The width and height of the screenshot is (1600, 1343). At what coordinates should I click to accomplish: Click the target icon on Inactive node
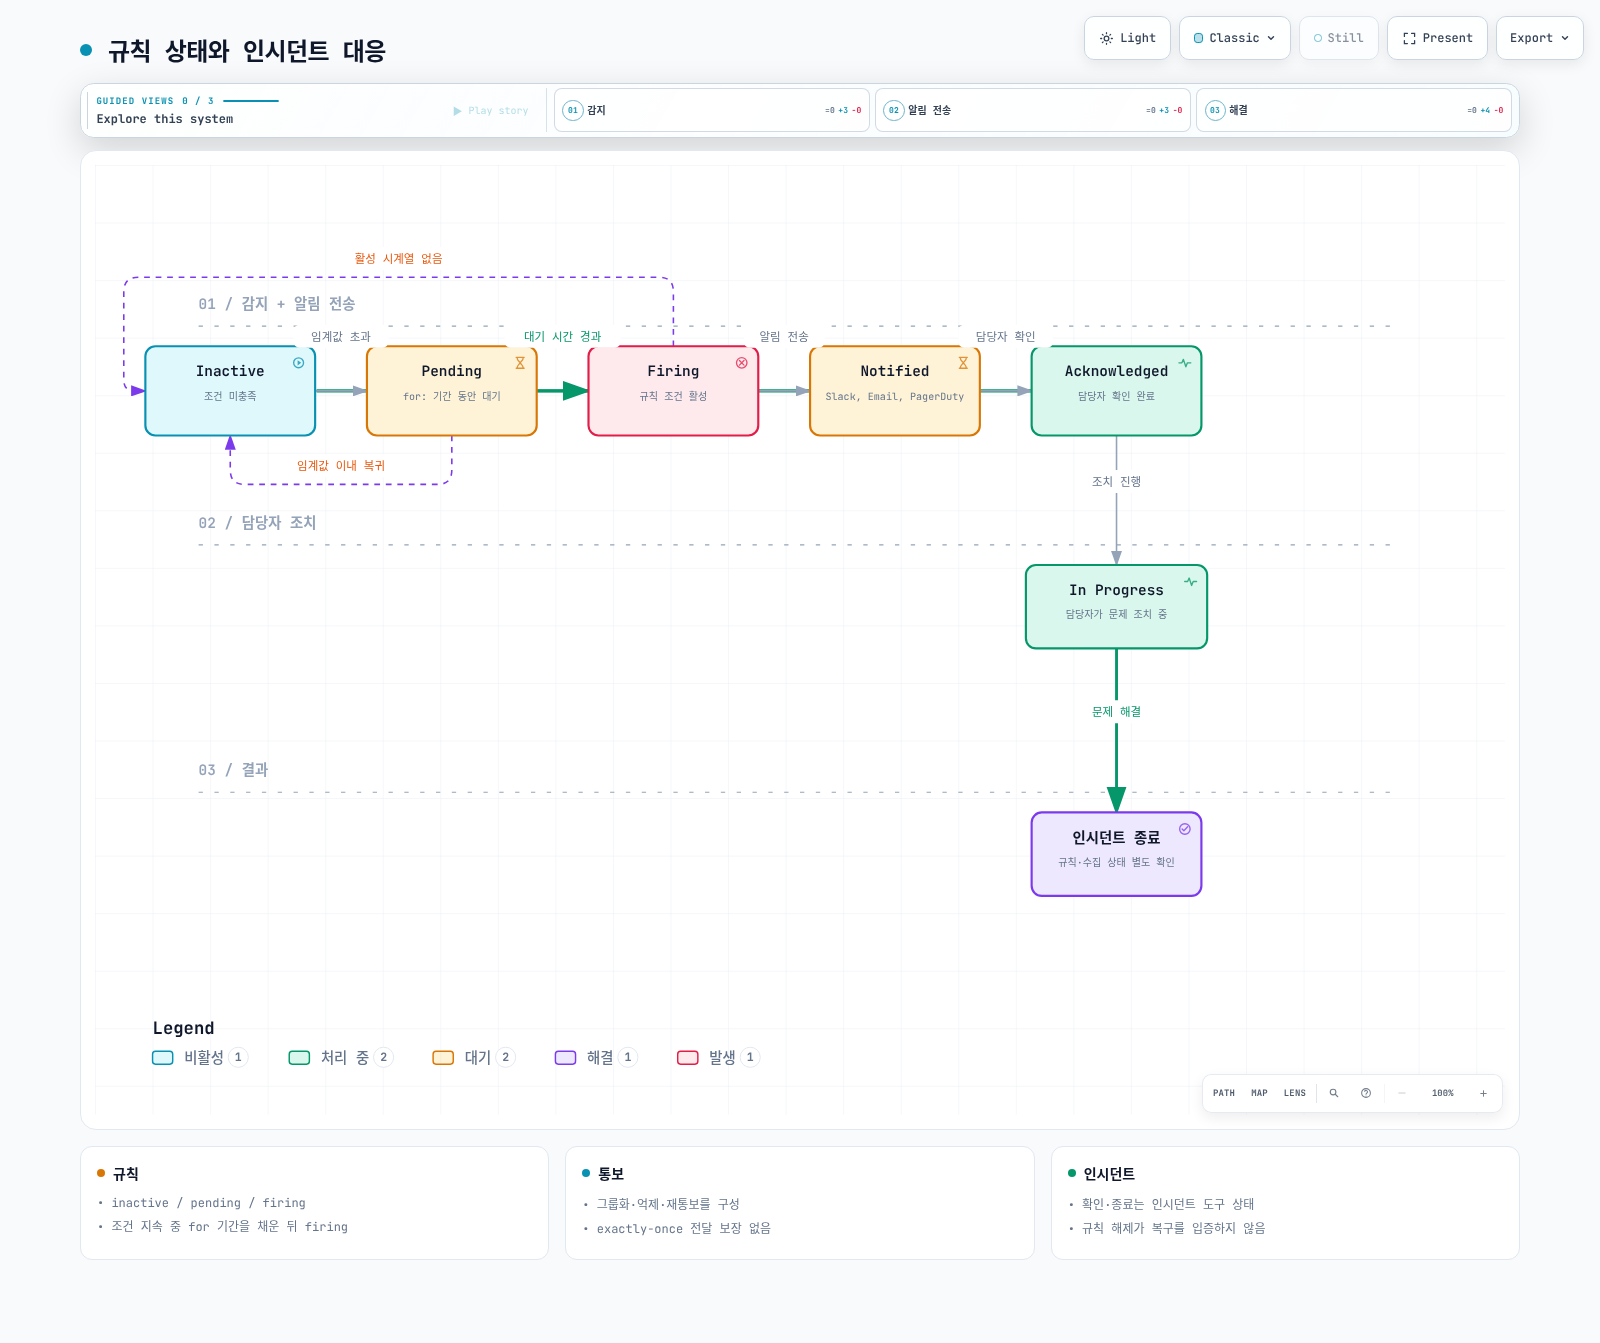pyautogui.click(x=298, y=363)
